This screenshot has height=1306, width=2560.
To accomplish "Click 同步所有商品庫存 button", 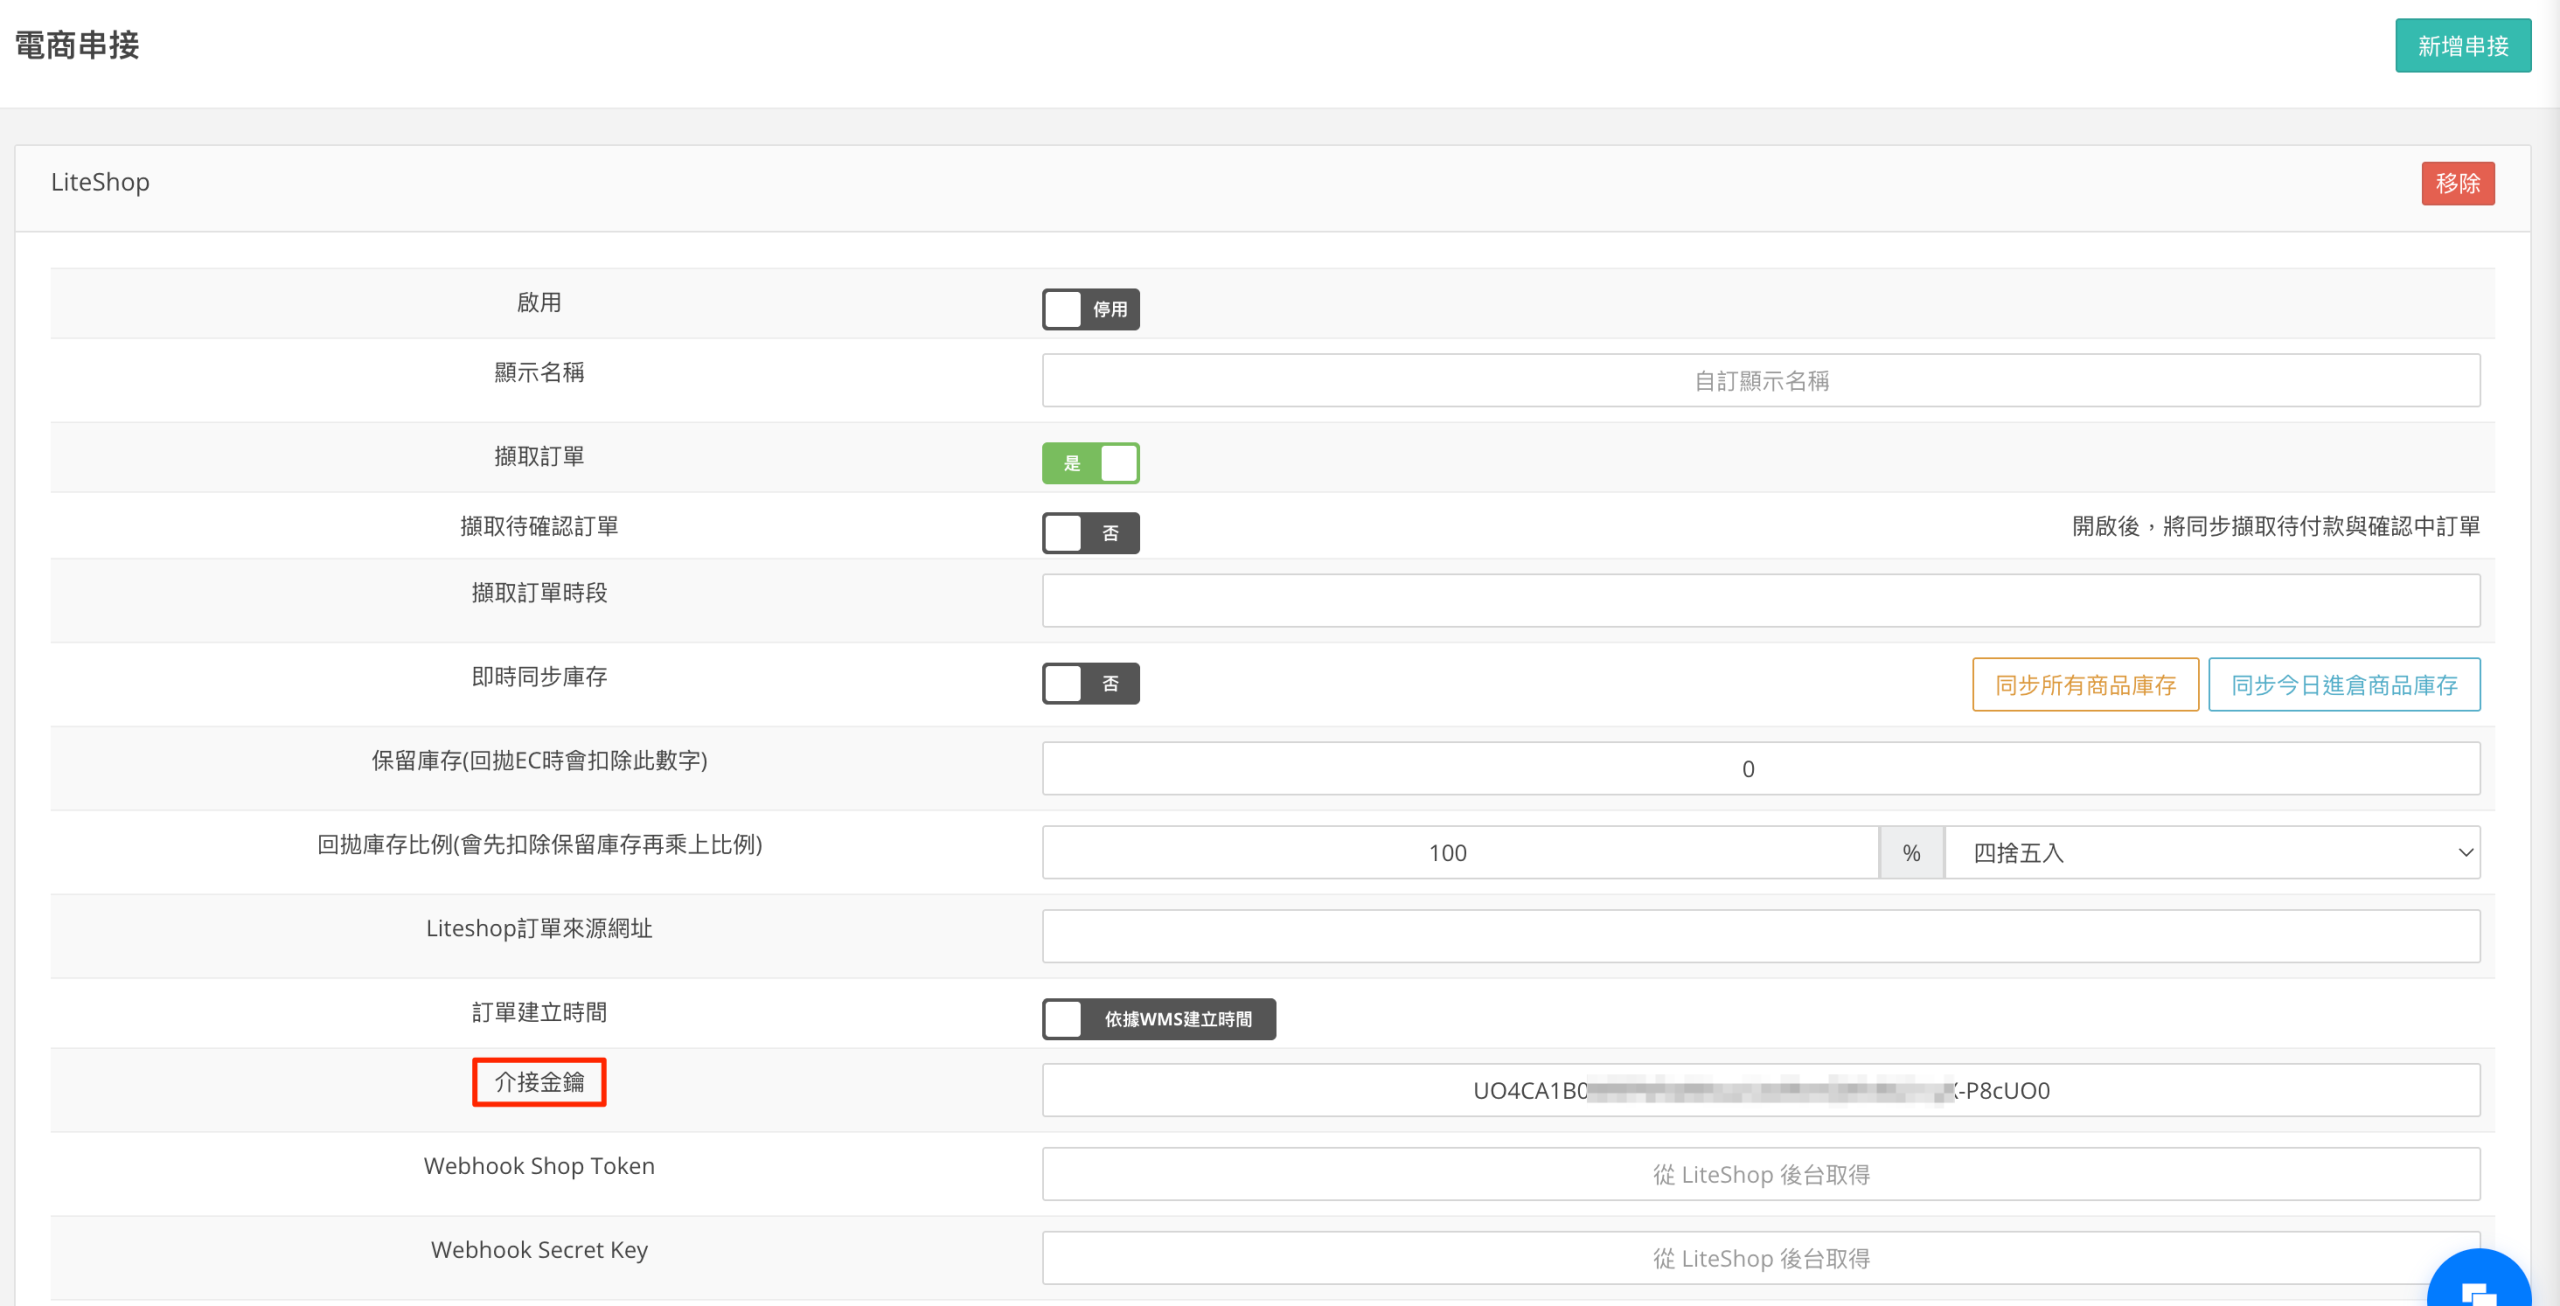I will [2085, 685].
